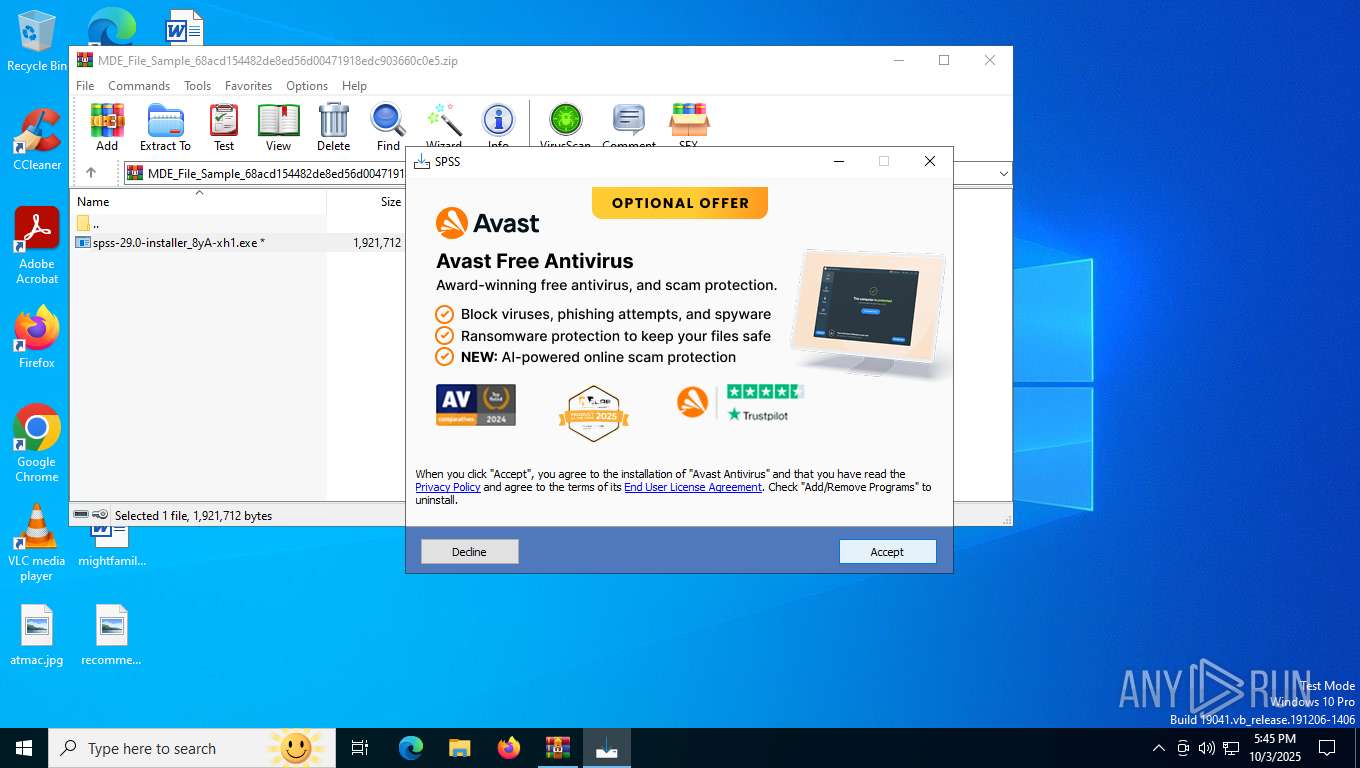This screenshot has height=768, width=1360.
Task: Select the parent folder '..' row
Action: [238, 223]
